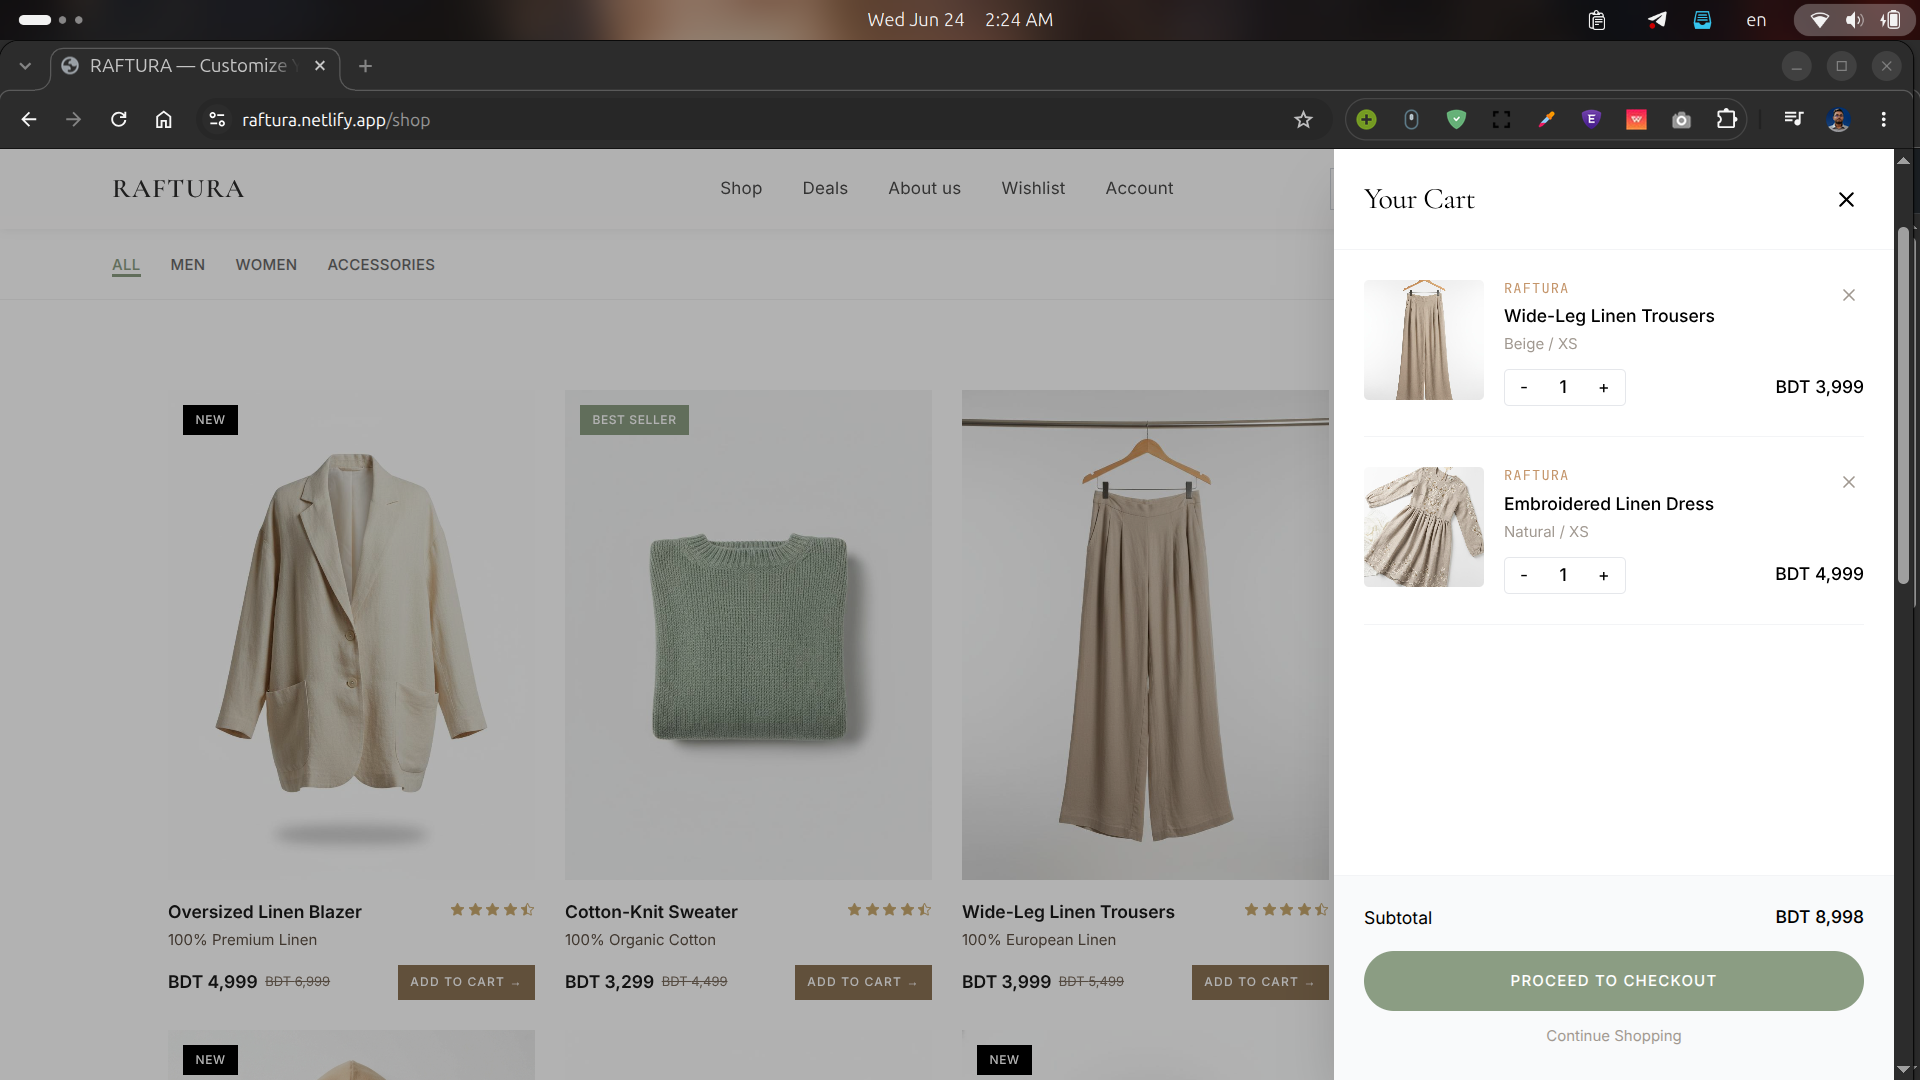Click the RAFTURA logo
The image size is (1920, 1080).
[178, 189]
